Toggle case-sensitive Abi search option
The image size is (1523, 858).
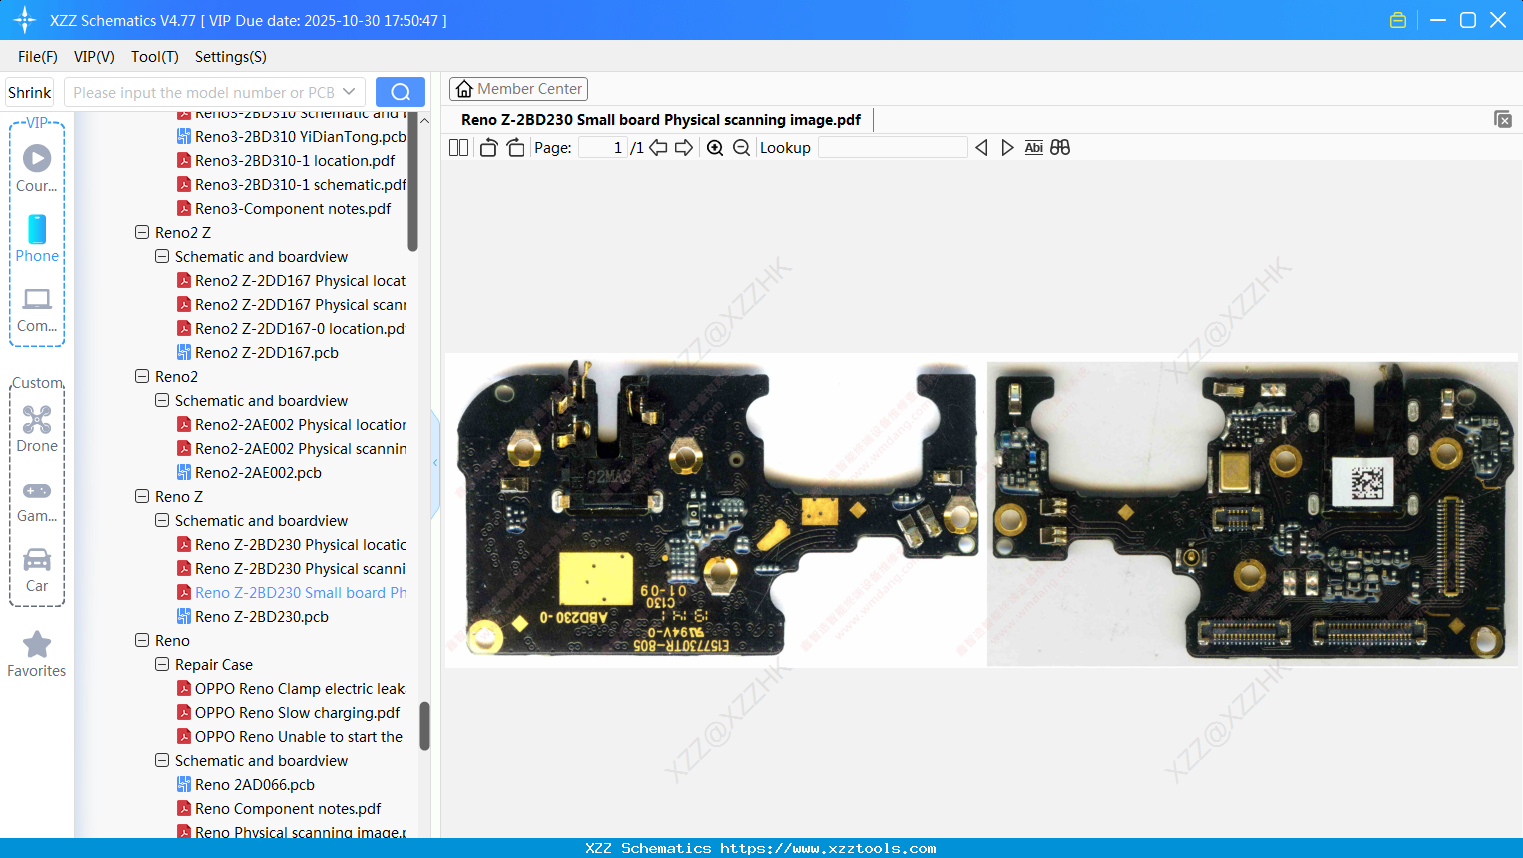pos(1033,147)
